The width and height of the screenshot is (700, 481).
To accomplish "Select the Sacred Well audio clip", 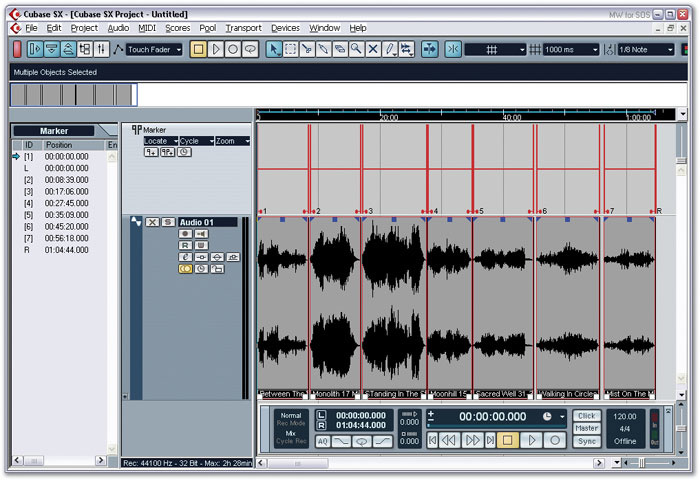I will (503, 307).
